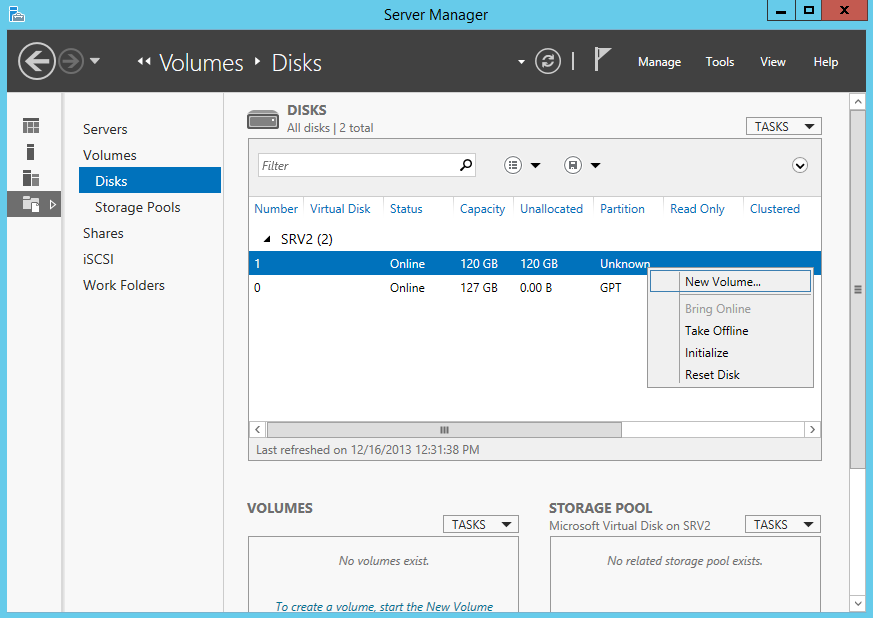The image size is (873, 618).
Task: Open the notifications flag icon
Action: (602, 60)
